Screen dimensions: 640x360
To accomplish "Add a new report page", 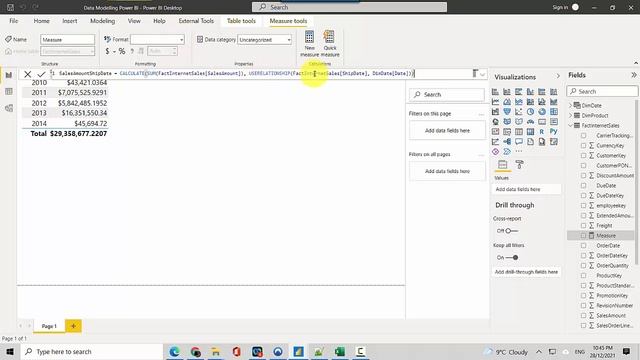I will tap(73, 326).
